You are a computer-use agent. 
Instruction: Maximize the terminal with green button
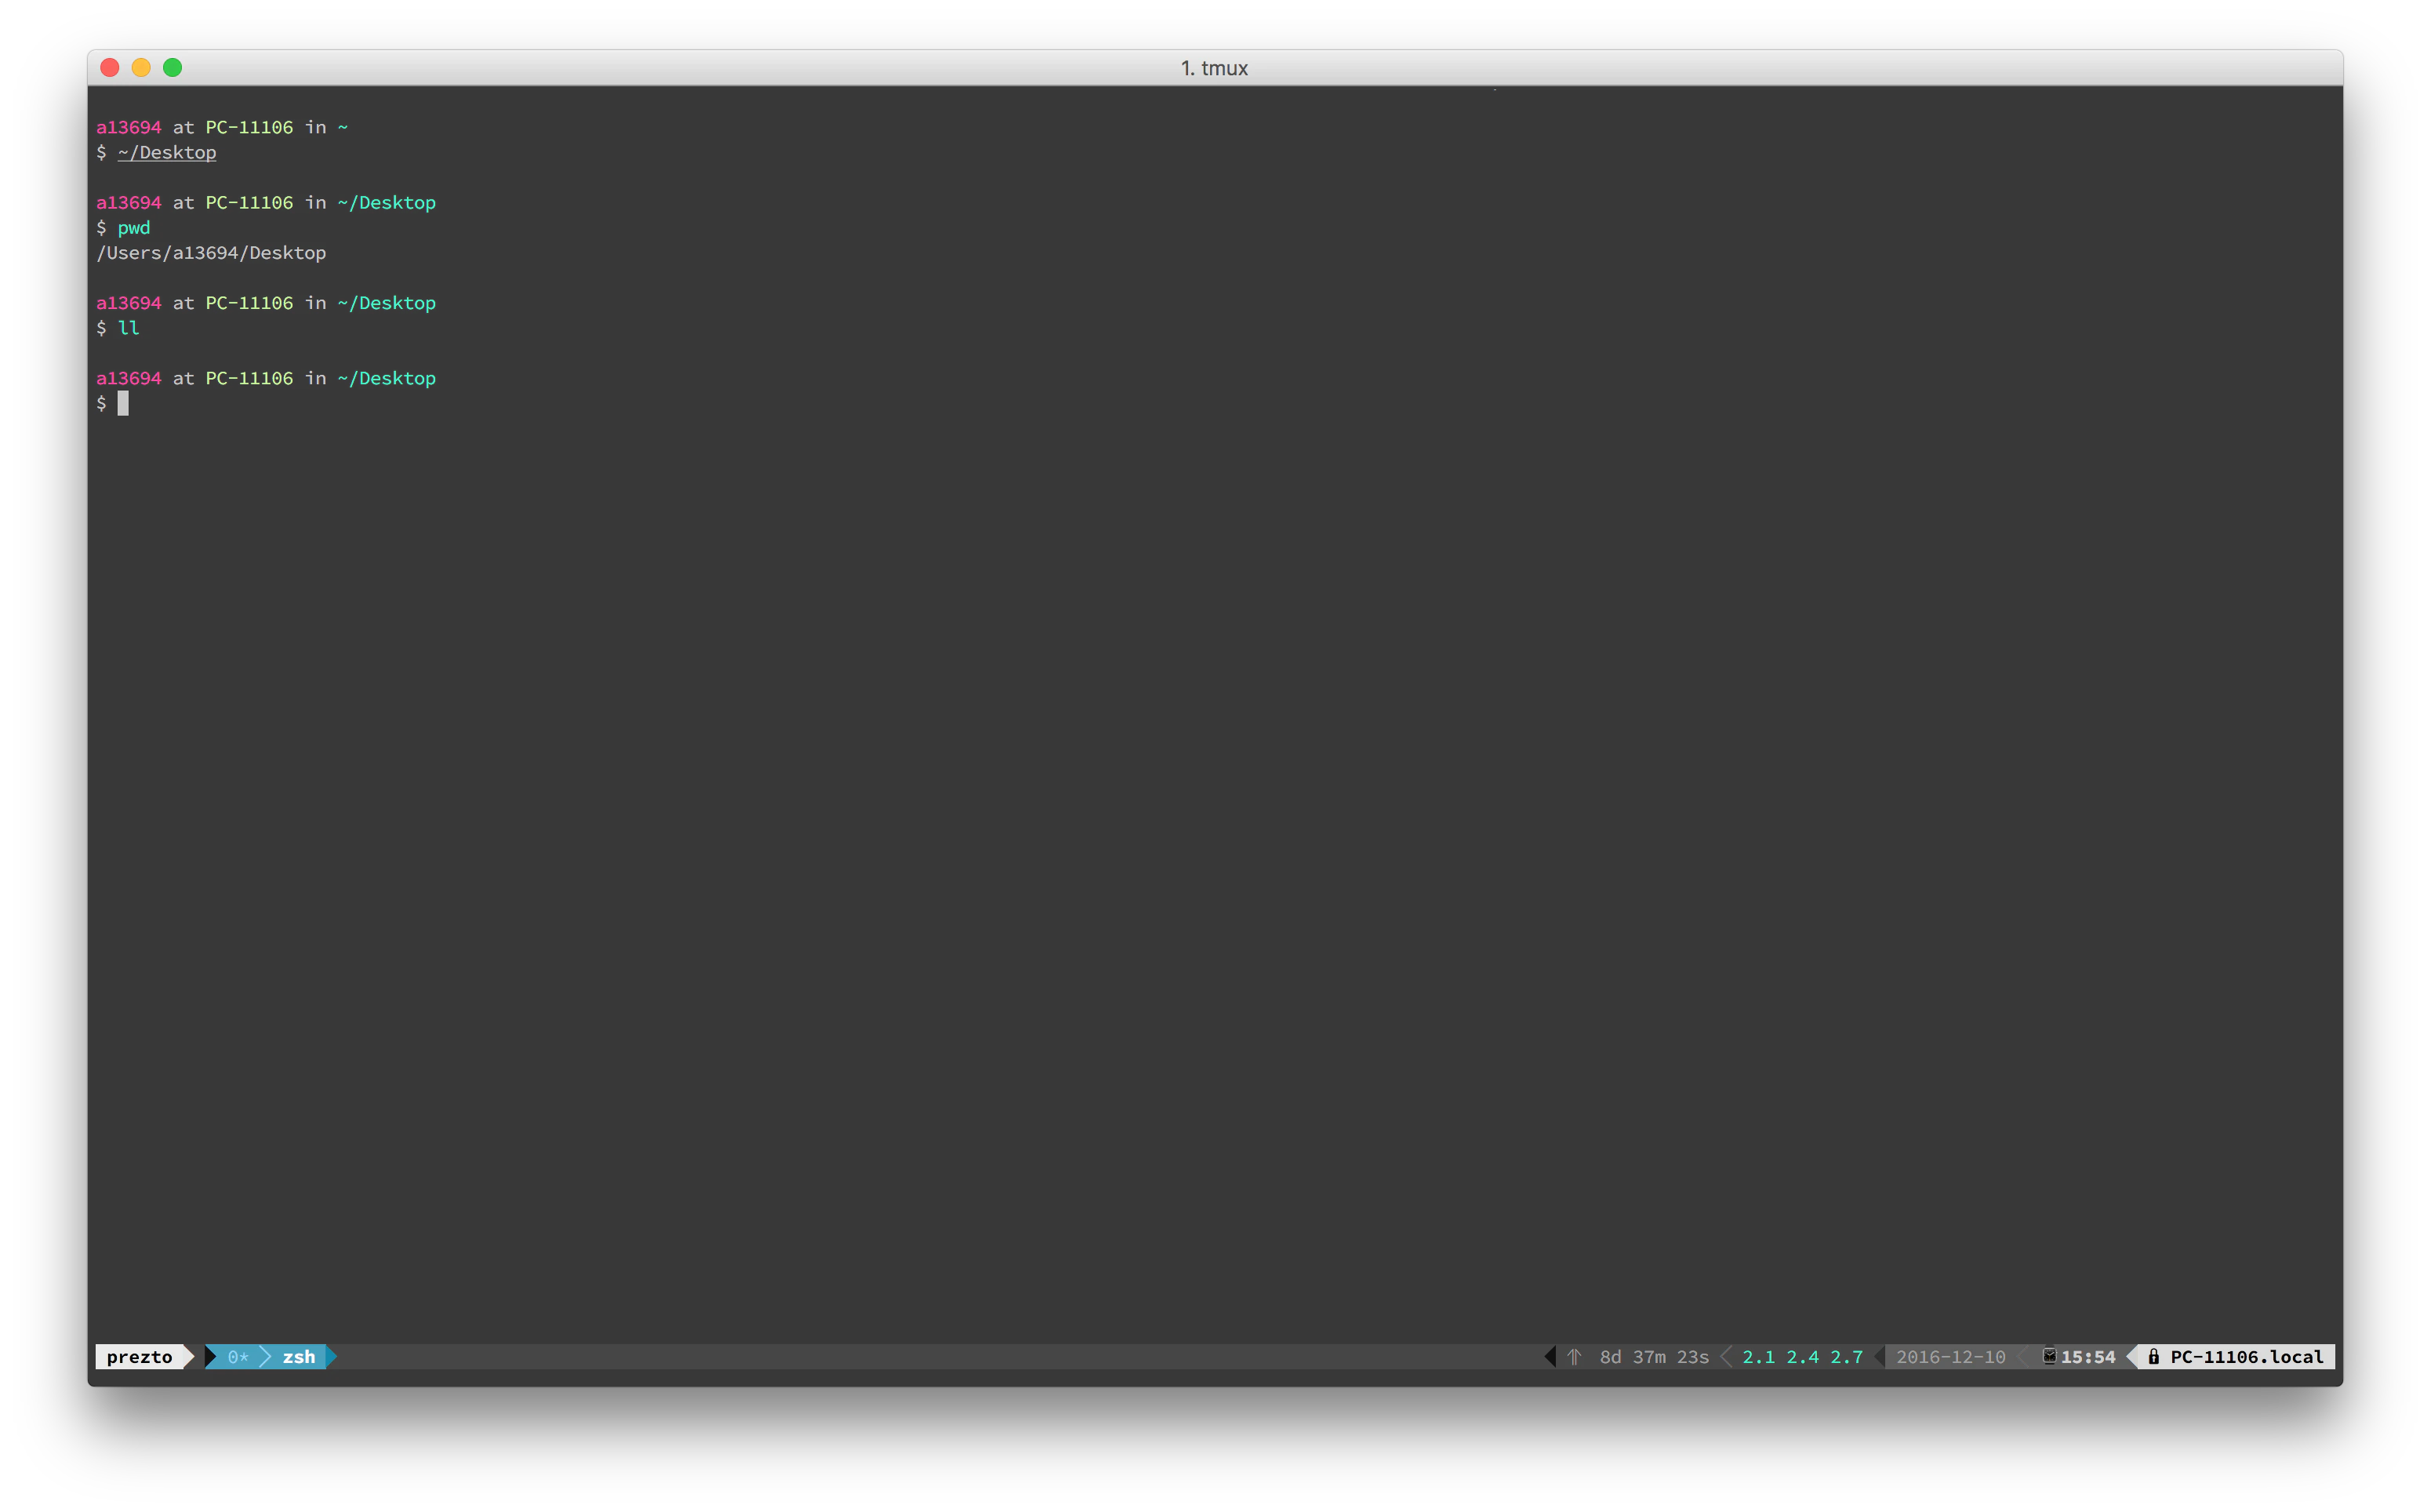click(x=172, y=67)
